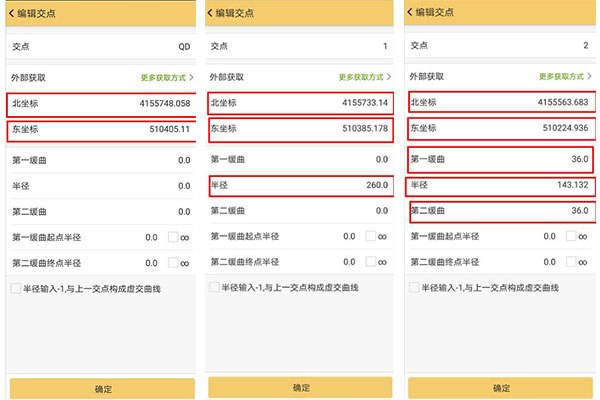This screenshot has width=600, height=400.
Task: Check 第二缓曲终点半径 infinity box in intersection 1 screen
Action: point(371,262)
